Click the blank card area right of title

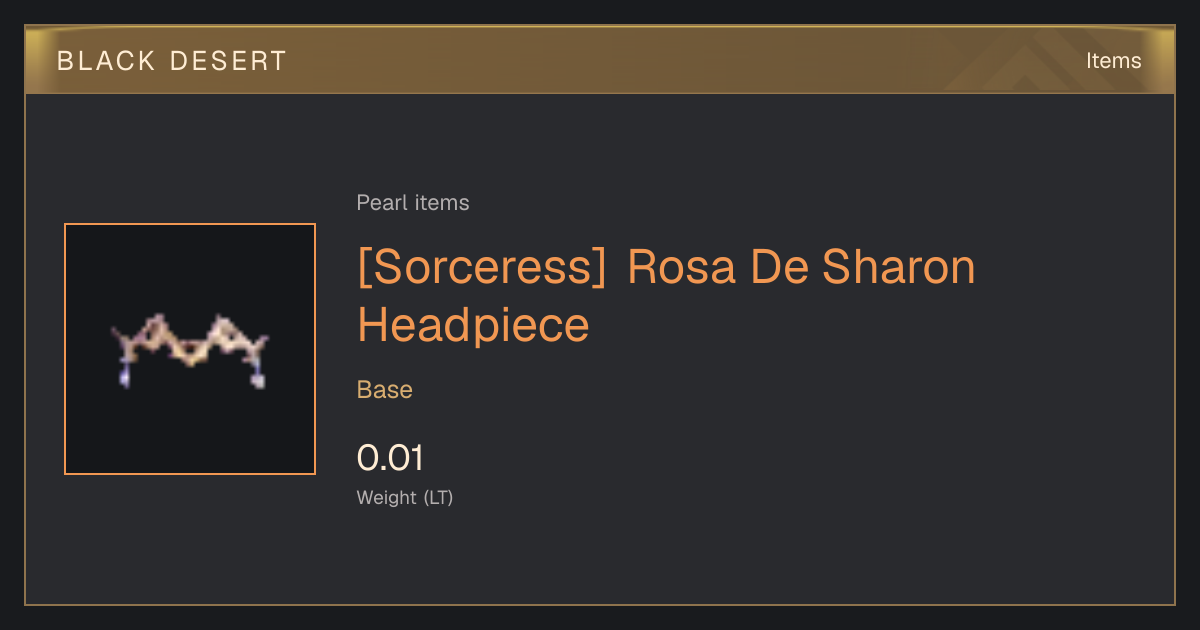pos(1070,300)
